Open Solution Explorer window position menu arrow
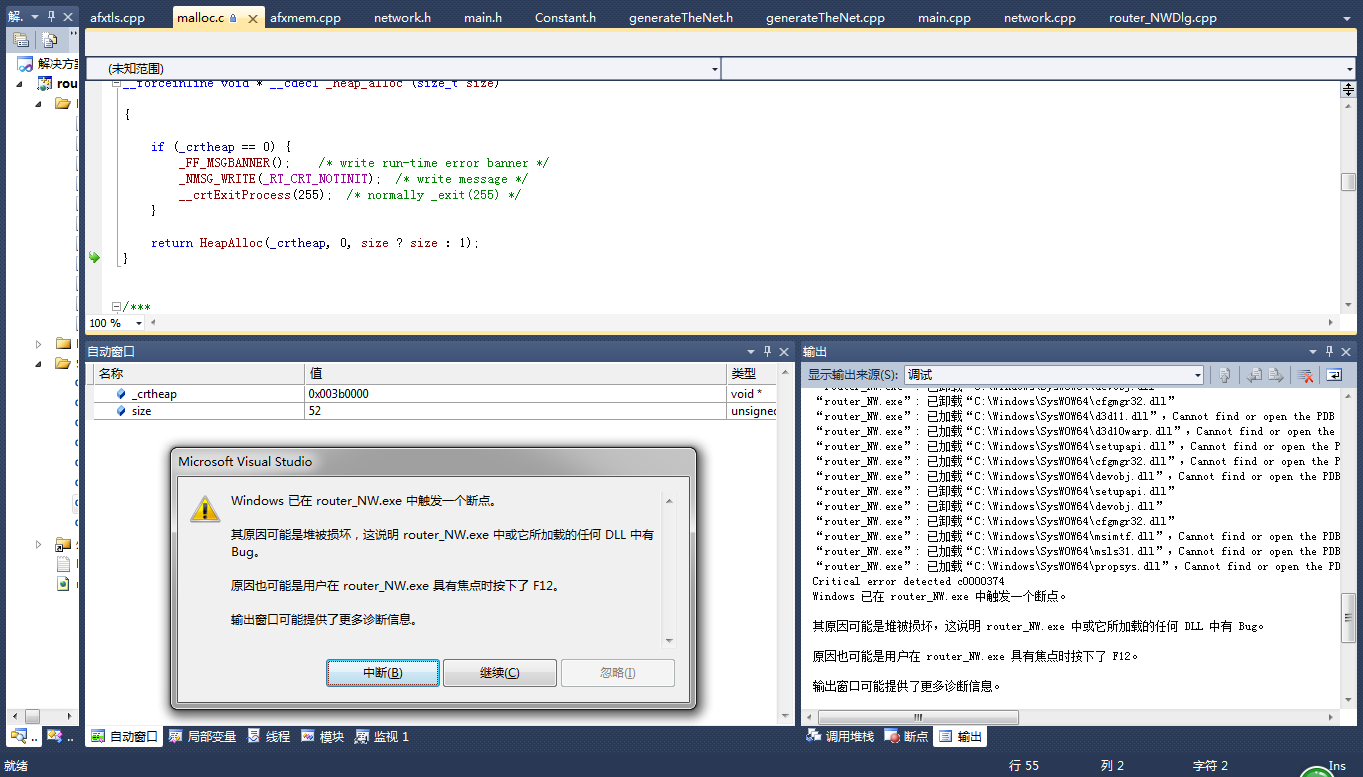This screenshot has width=1363, height=777. click(33, 17)
